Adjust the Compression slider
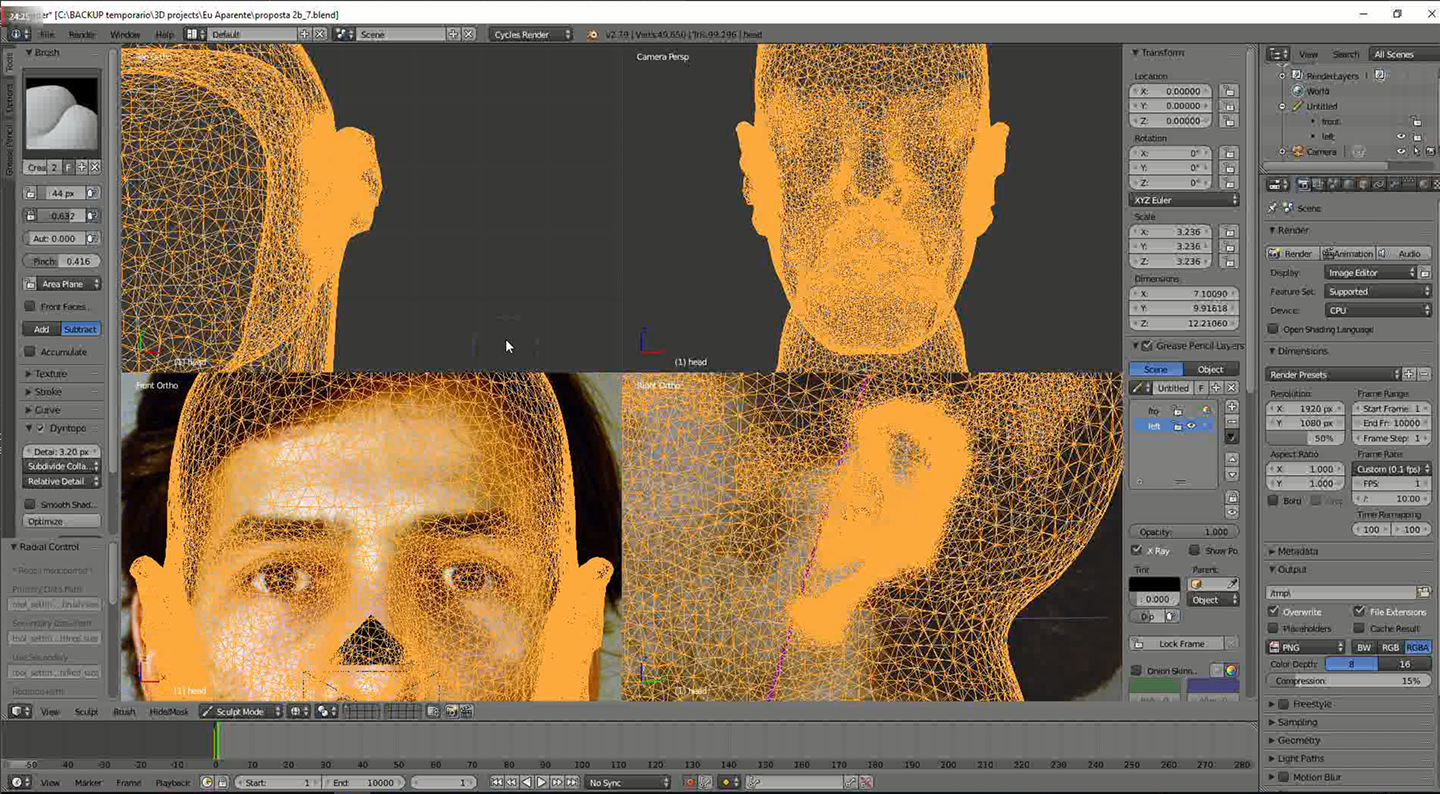Viewport: 1440px width, 794px height. coord(1346,681)
